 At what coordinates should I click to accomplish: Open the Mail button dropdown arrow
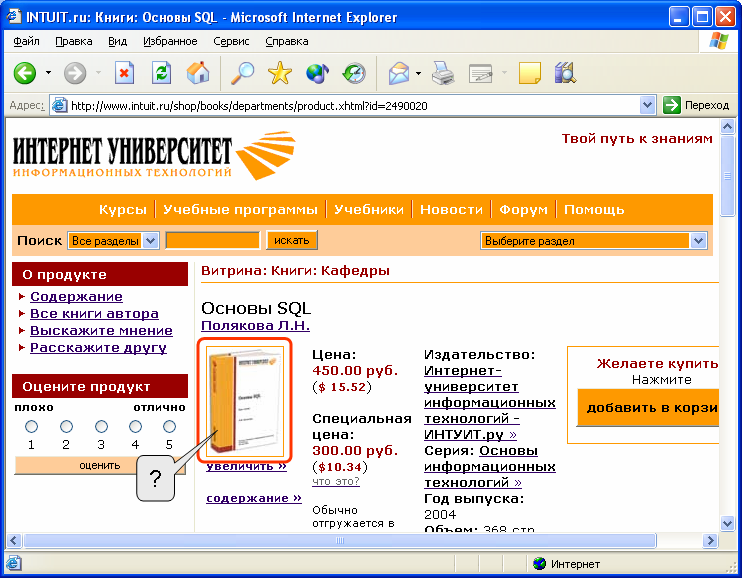(x=418, y=73)
